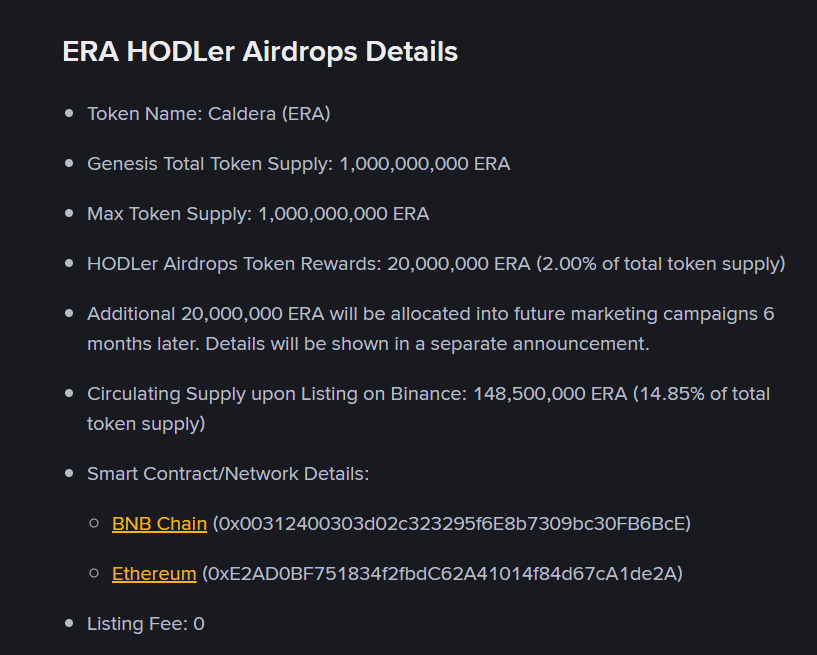Open the Ethereum link
Screen dimensions: 817x655
pyautogui.click(x=154, y=574)
